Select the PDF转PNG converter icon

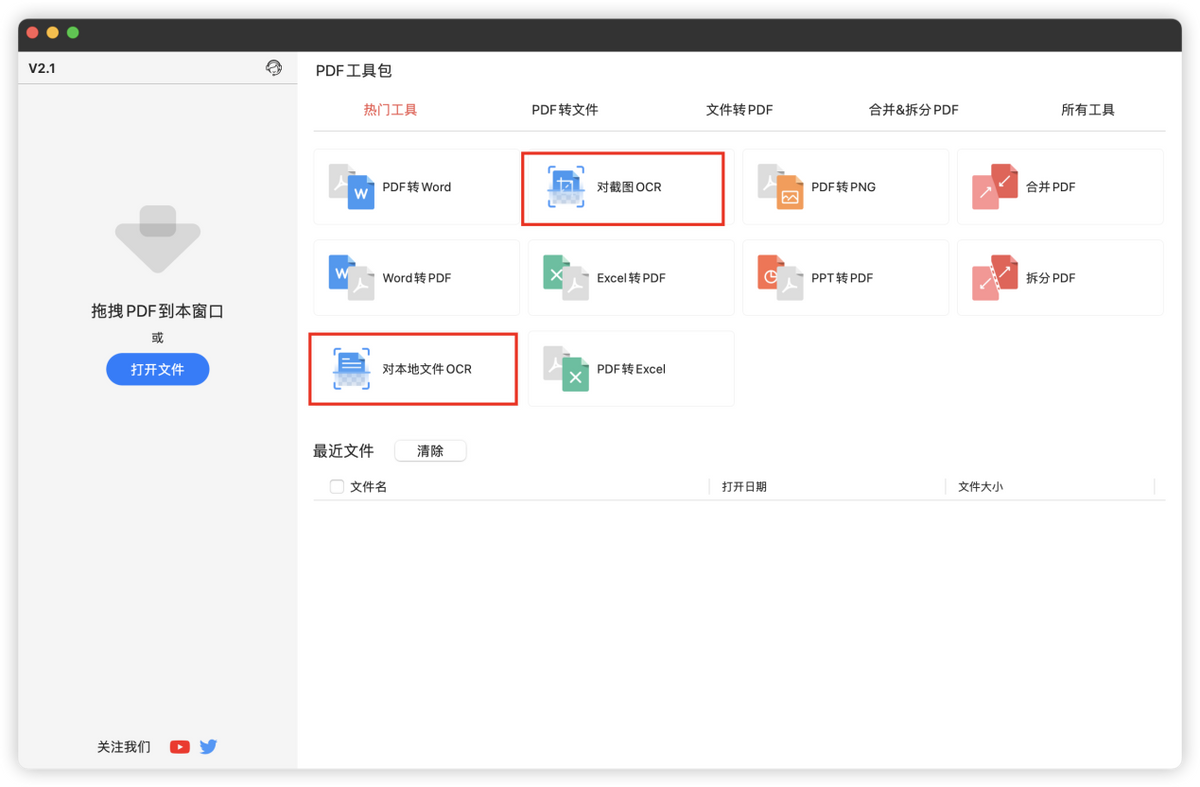point(780,187)
